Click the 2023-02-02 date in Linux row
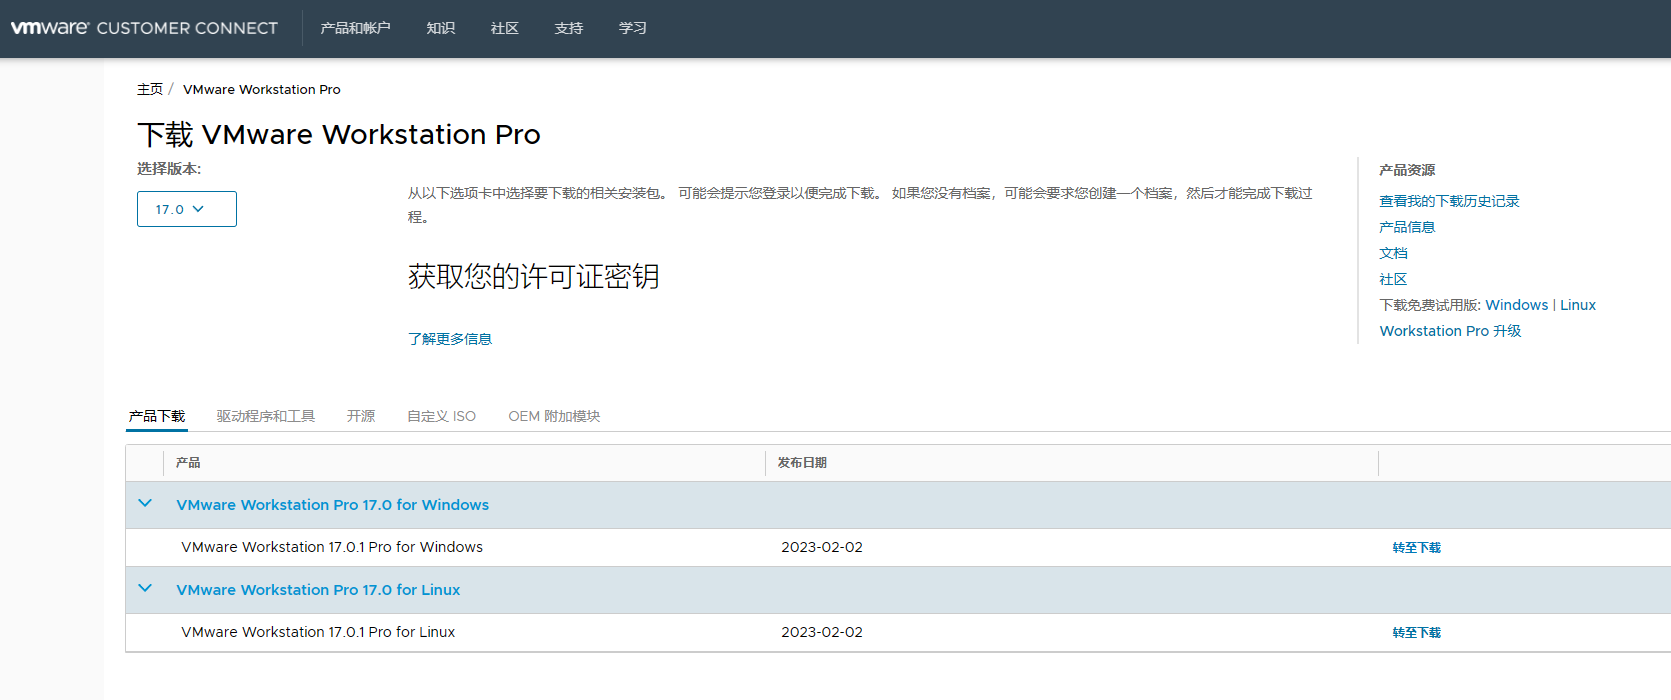 (822, 632)
